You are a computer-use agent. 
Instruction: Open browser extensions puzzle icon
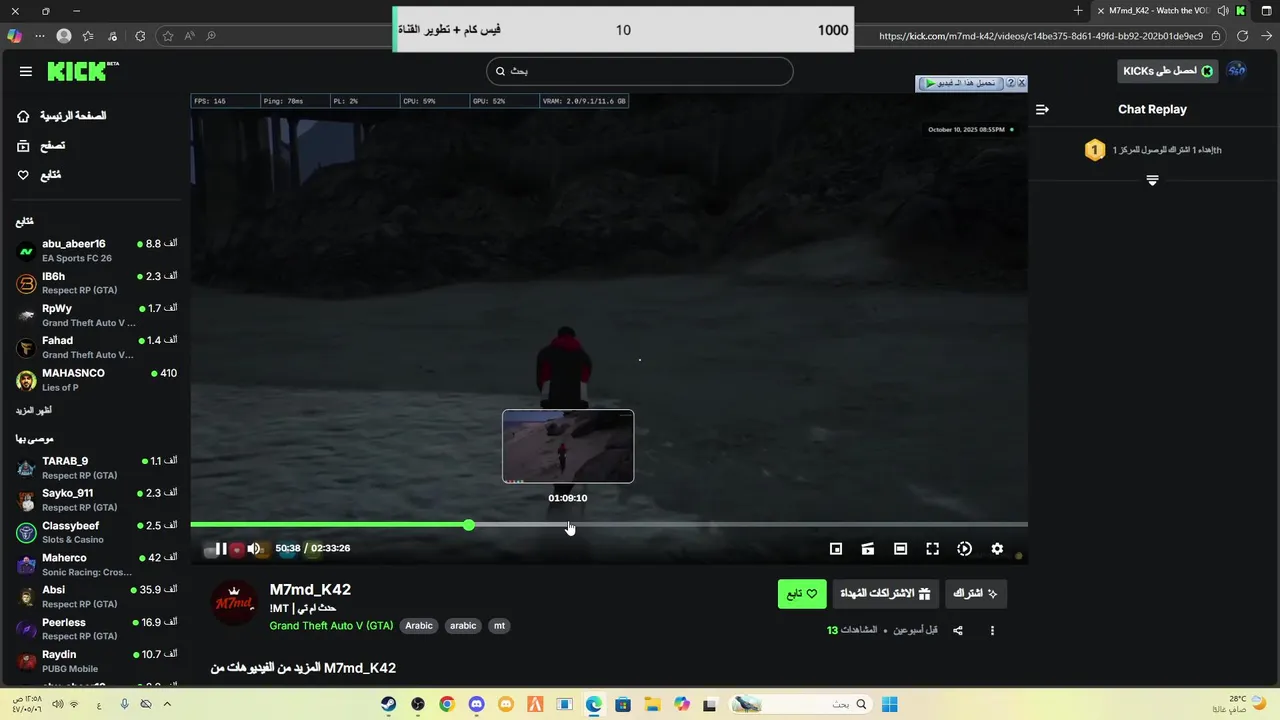pos(140,36)
